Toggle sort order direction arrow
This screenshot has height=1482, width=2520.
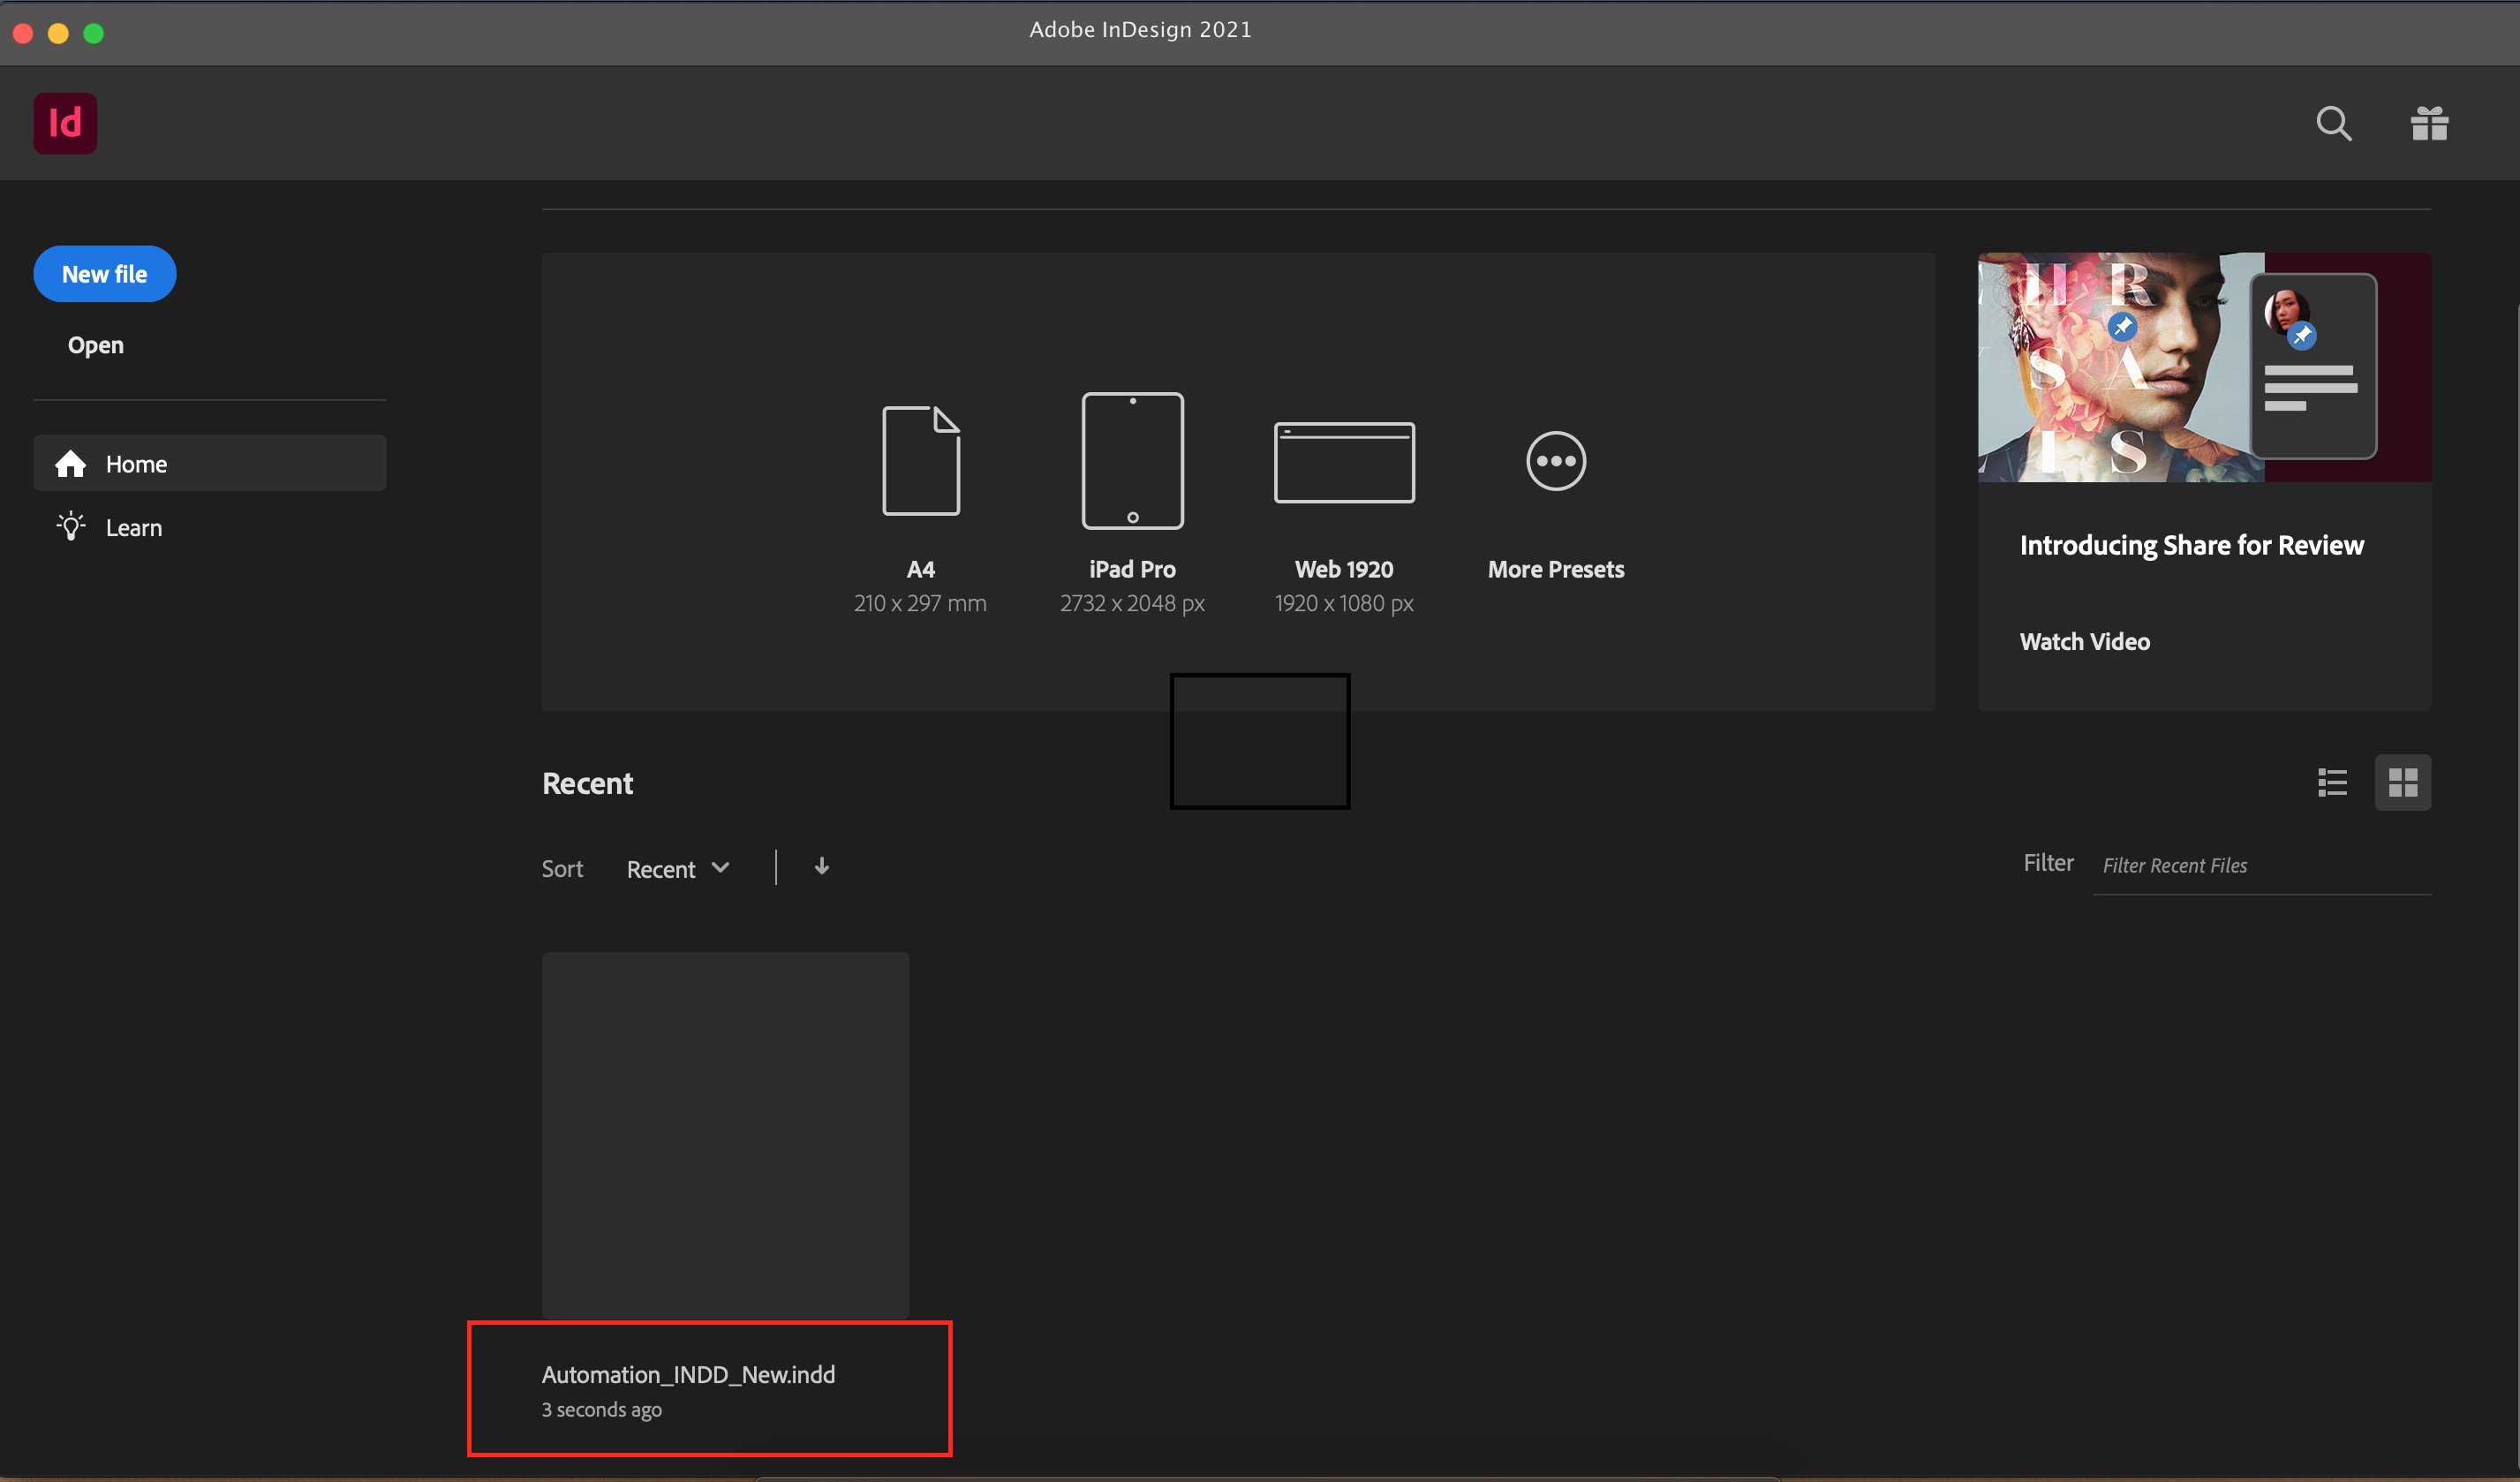822,865
